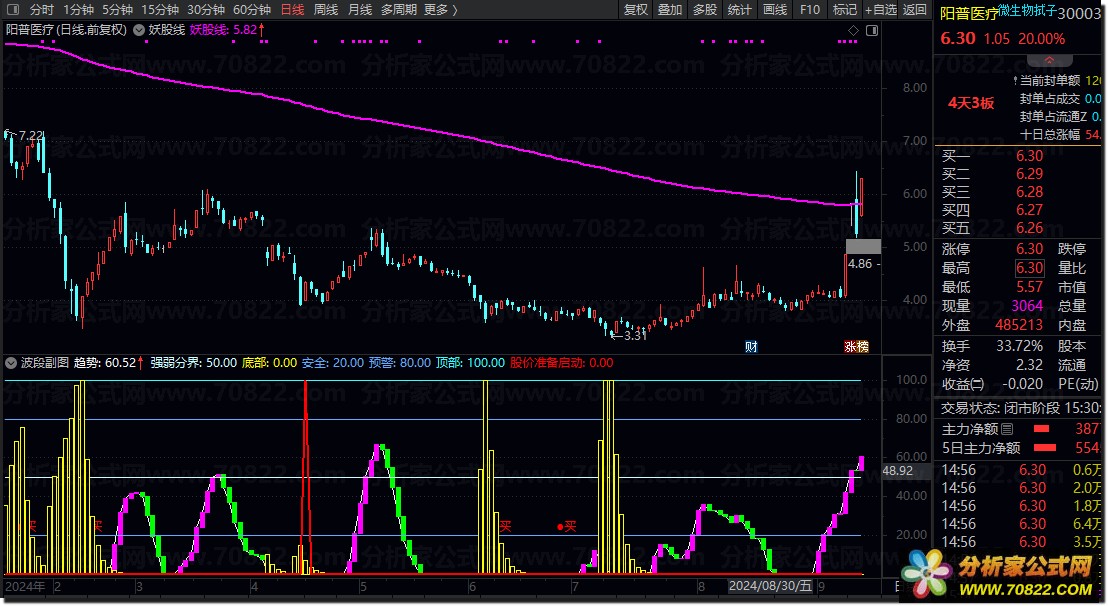Click the 现量 value 3064

click(x=1027, y=306)
